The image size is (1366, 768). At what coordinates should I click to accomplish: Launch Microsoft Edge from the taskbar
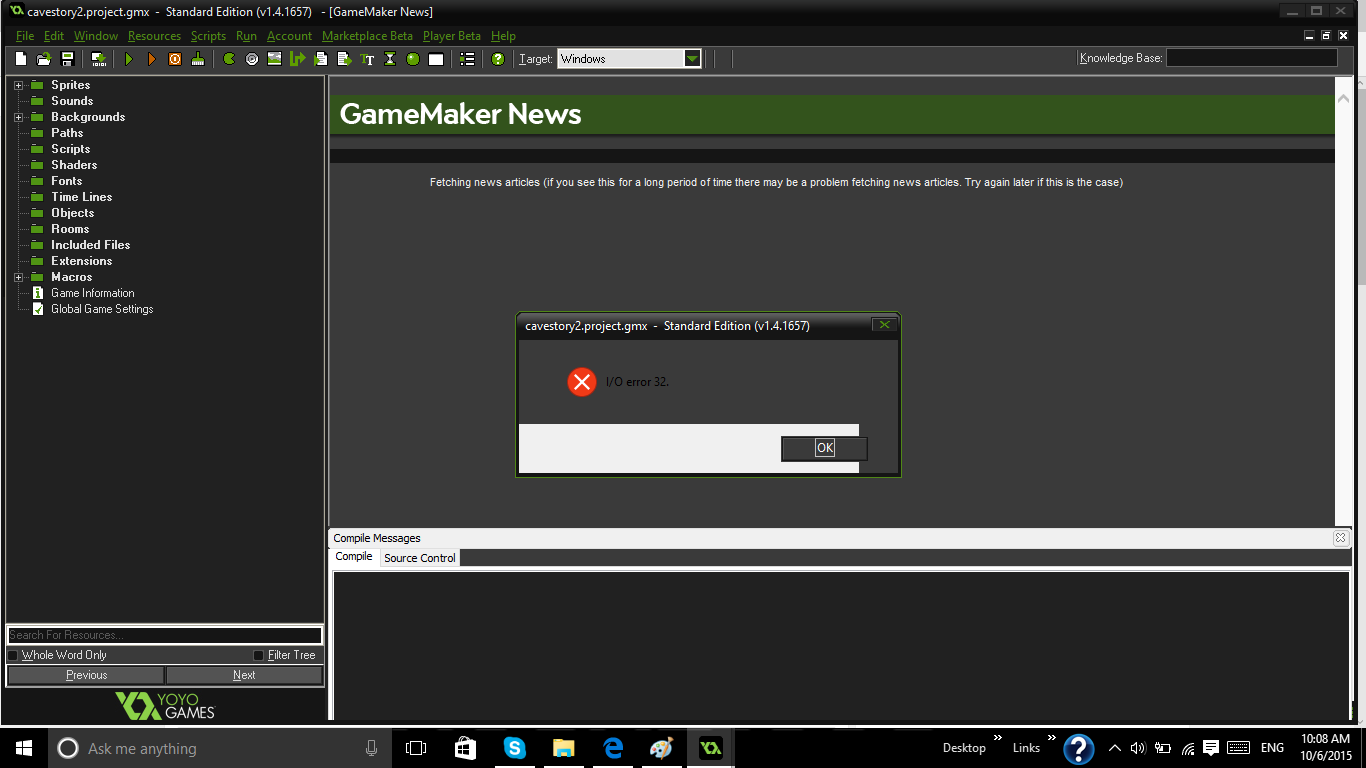[x=613, y=748]
